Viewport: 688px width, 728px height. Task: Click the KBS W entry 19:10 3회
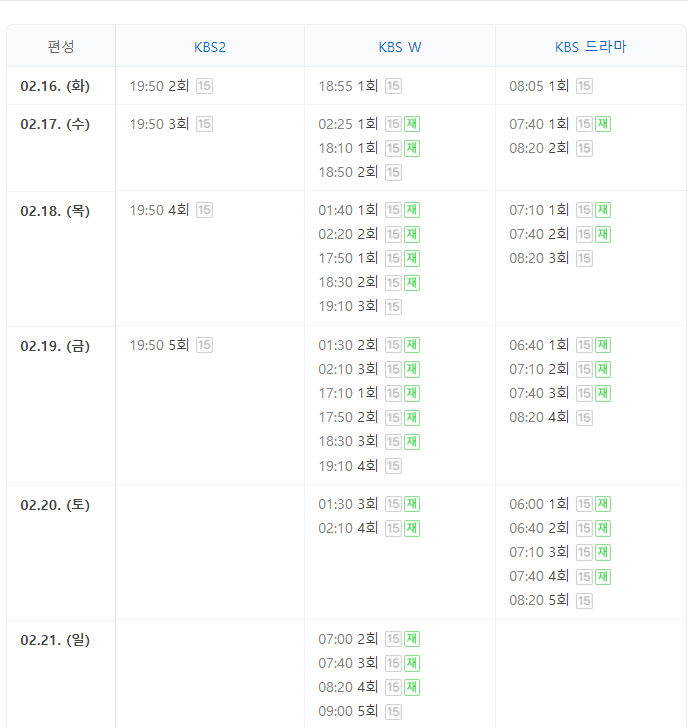click(x=348, y=306)
